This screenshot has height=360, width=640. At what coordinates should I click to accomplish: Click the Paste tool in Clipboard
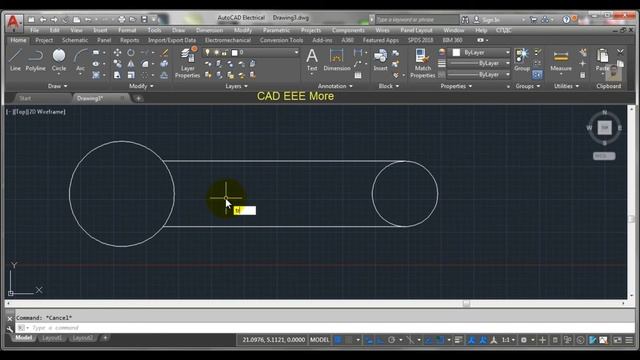[x=602, y=60]
